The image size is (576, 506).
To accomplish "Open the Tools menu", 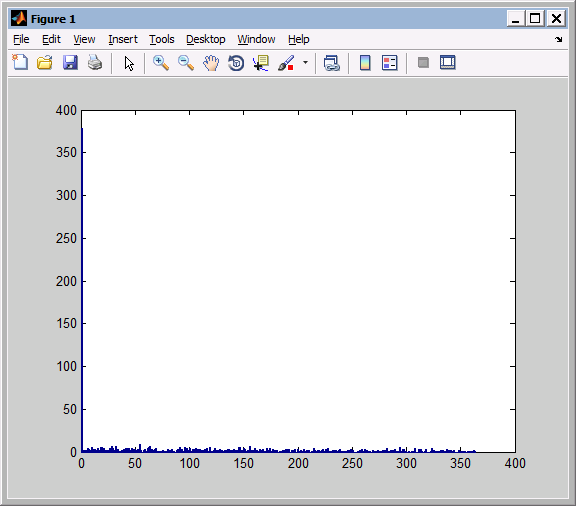I will click(x=162, y=39).
